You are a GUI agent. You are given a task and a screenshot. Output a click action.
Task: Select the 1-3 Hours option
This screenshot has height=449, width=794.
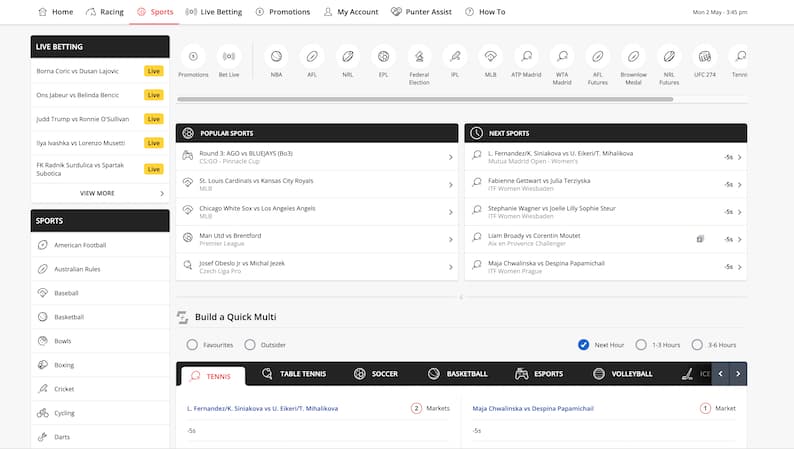coord(641,345)
